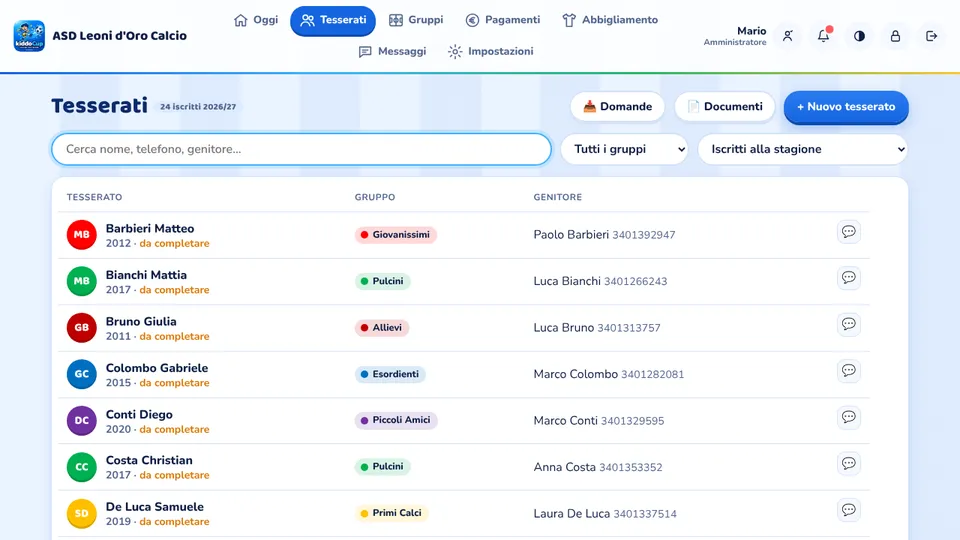The image size is (960, 540).
Task: Message Barbieri Matteo's parent via chat icon
Action: pyautogui.click(x=849, y=231)
